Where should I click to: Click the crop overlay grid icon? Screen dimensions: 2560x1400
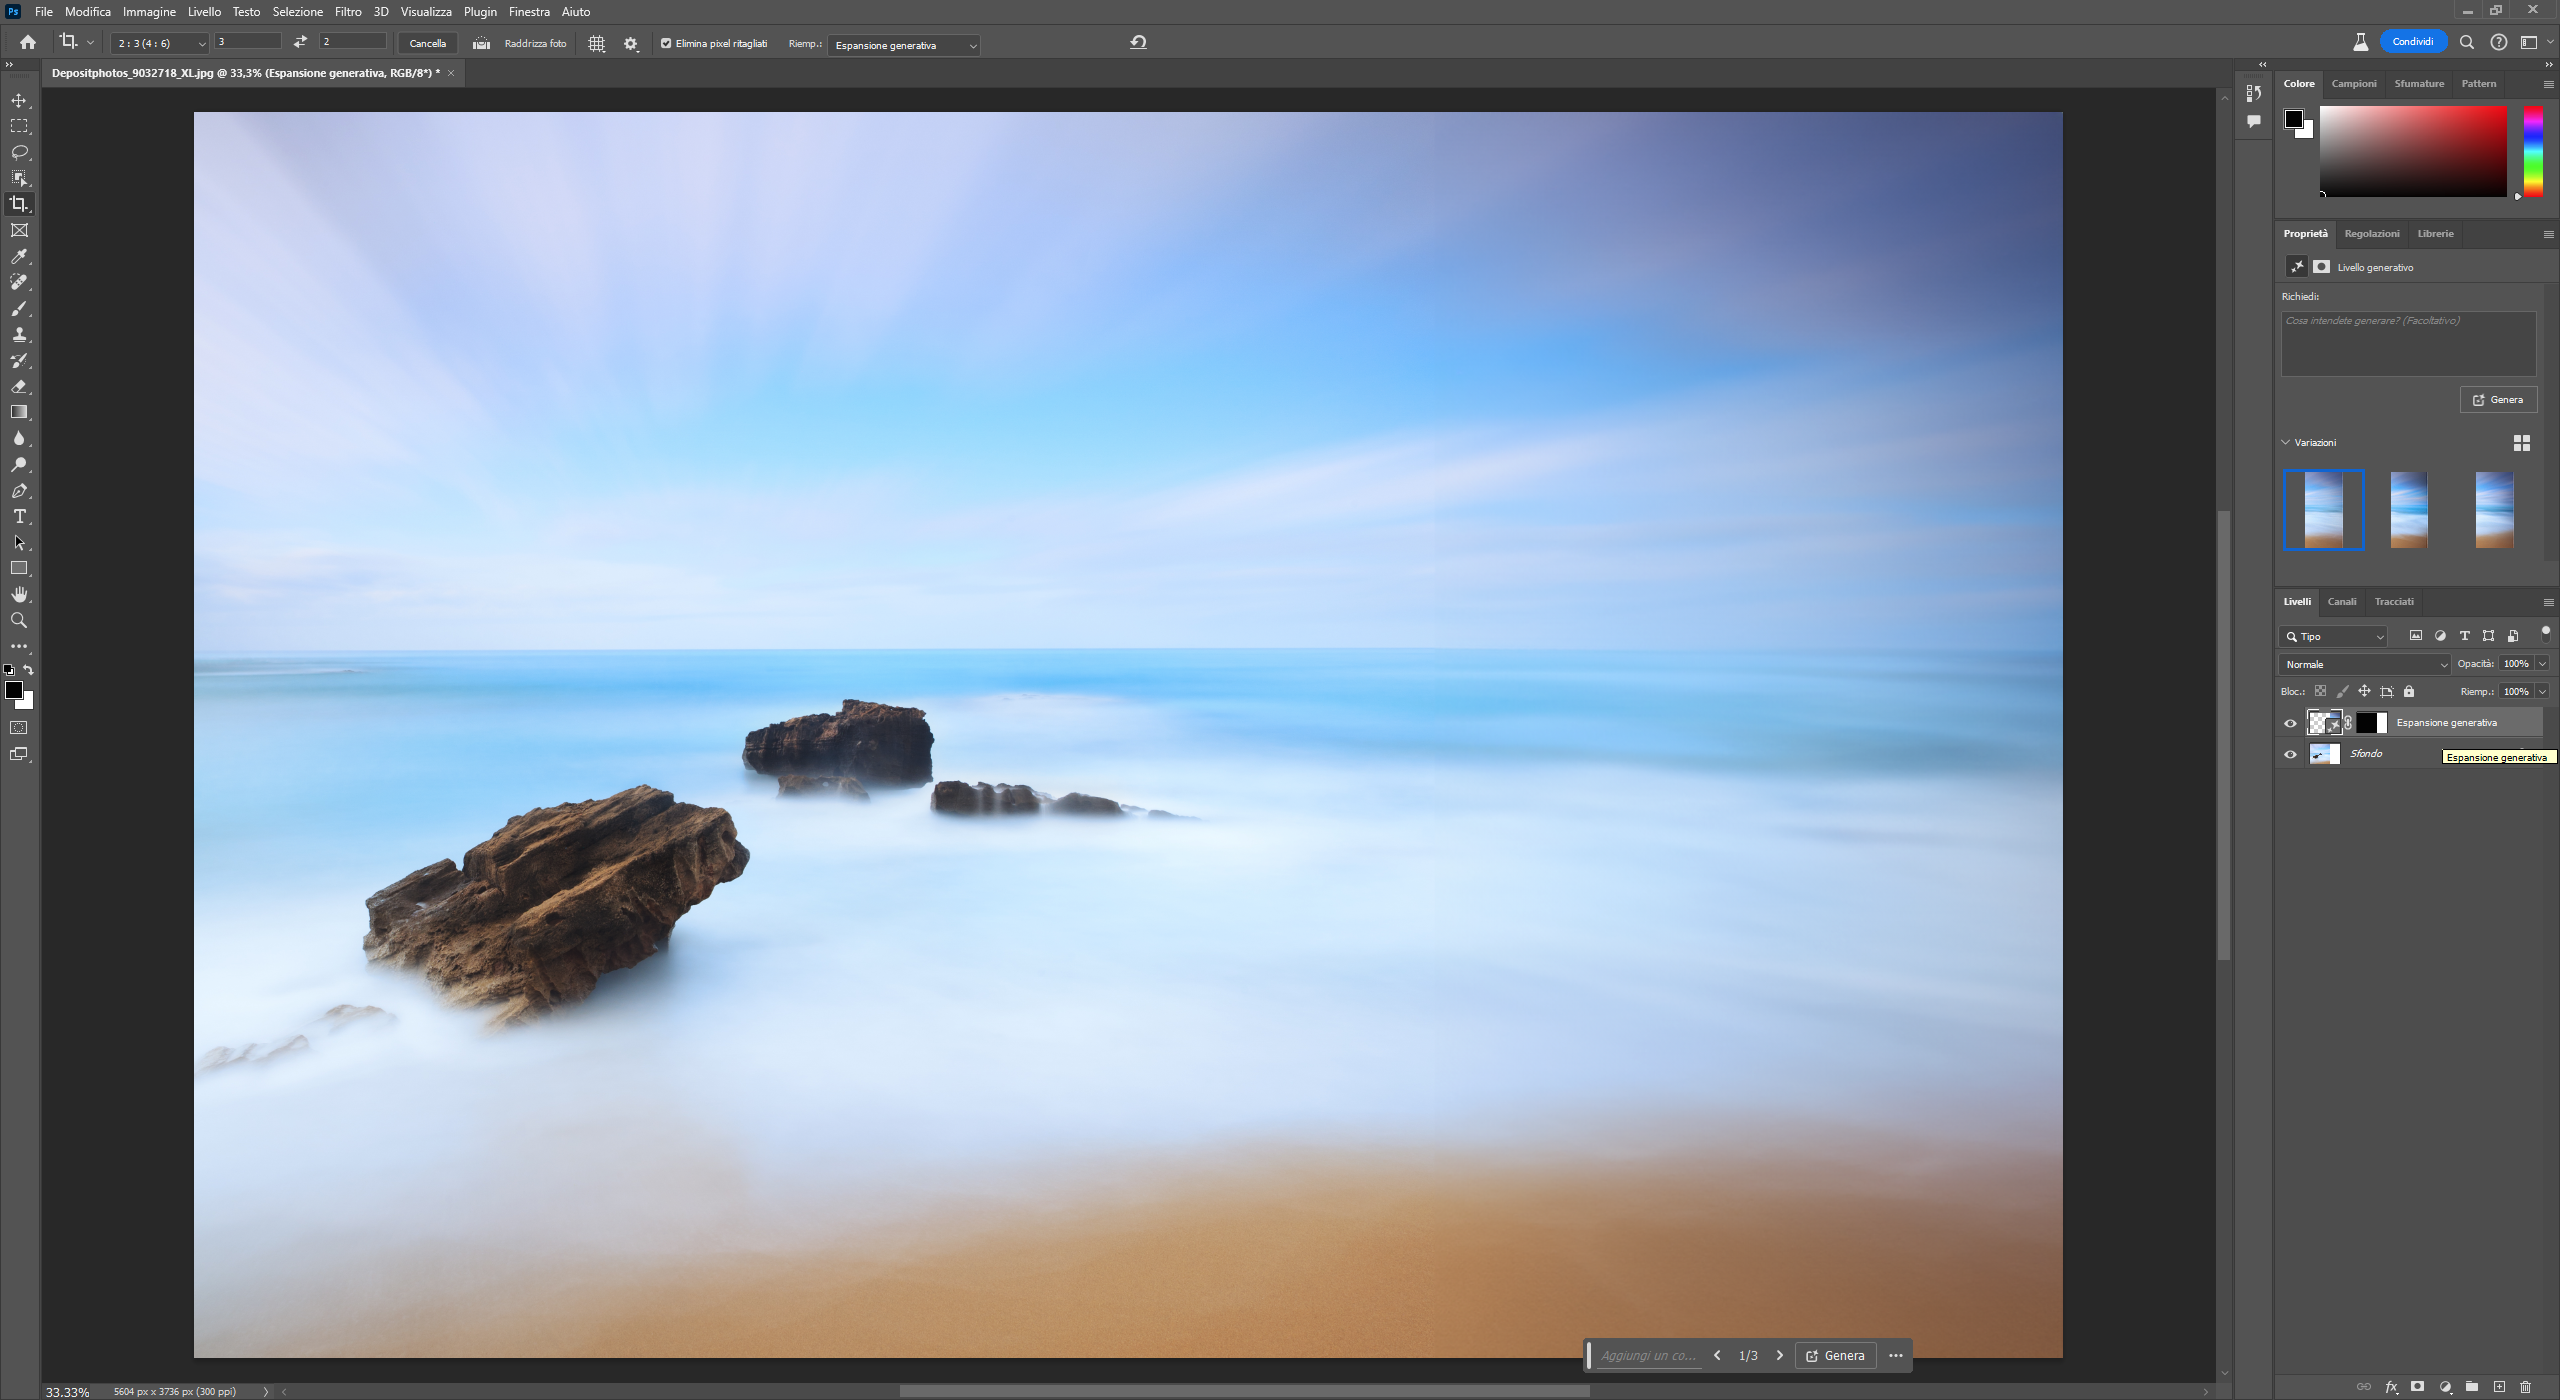point(597,44)
